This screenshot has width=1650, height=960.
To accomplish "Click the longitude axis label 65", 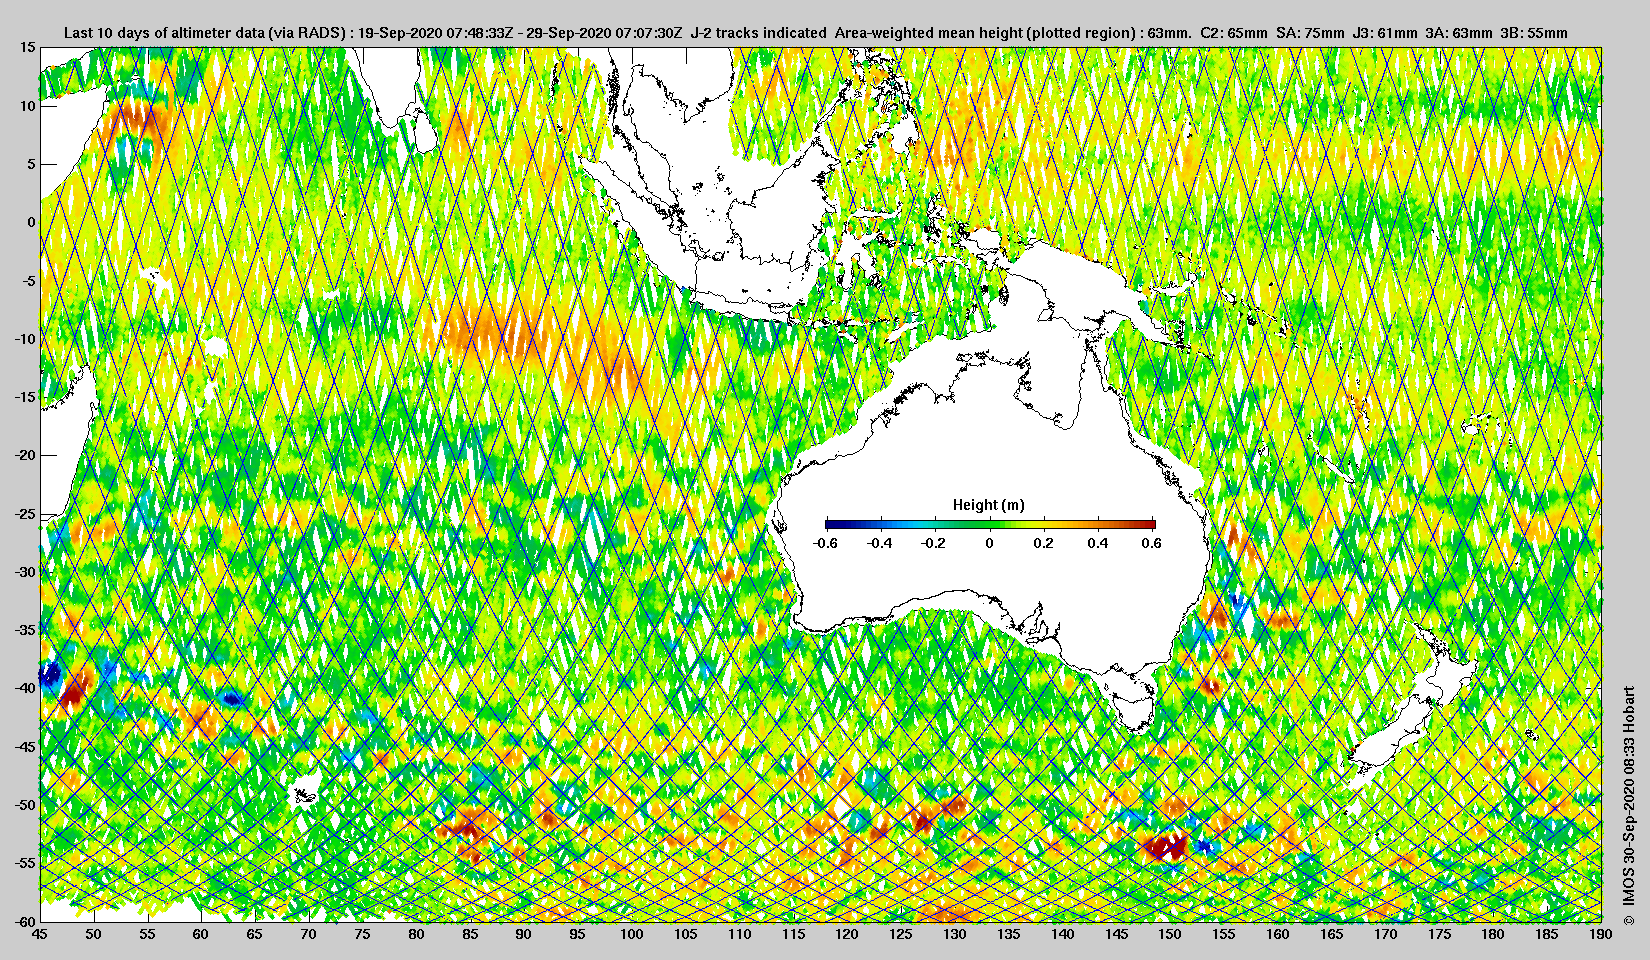I will (x=255, y=935).
